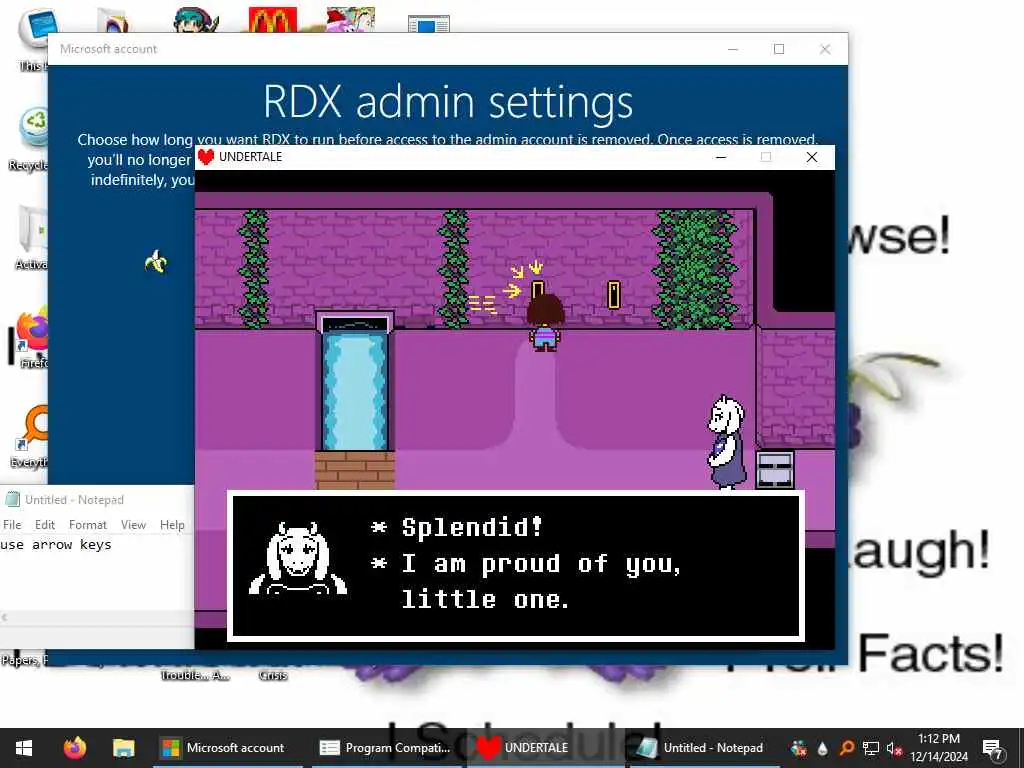Minimize the Microsoft account window

pyautogui.click(x=733, y=49)
